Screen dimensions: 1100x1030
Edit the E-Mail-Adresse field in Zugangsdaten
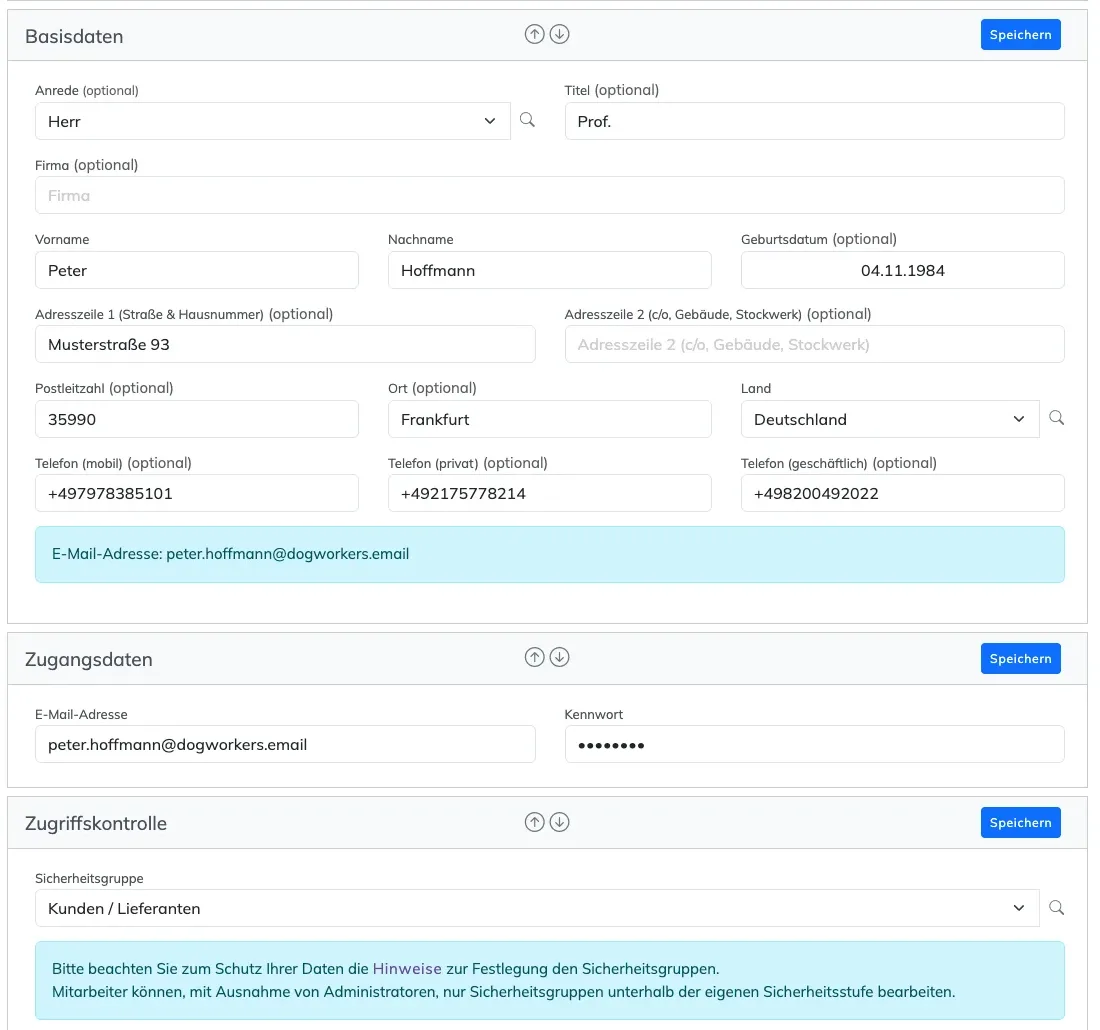pos(285,744)
